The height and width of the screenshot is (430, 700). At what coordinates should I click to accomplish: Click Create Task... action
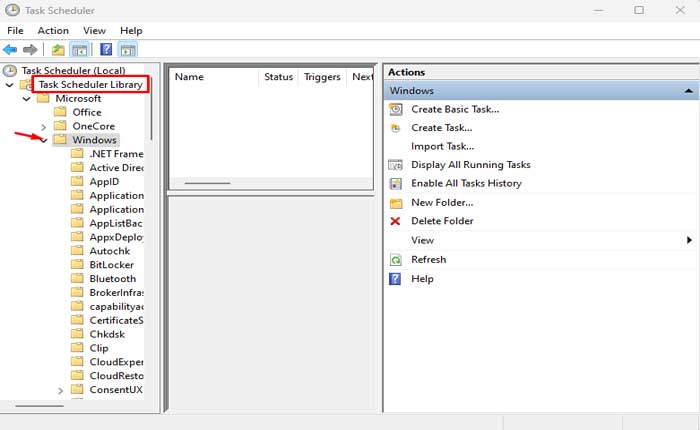pos(442,128)
